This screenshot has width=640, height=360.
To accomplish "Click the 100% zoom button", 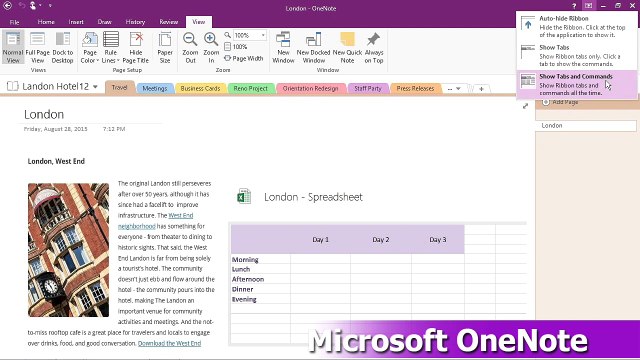I will click(236, 47).
